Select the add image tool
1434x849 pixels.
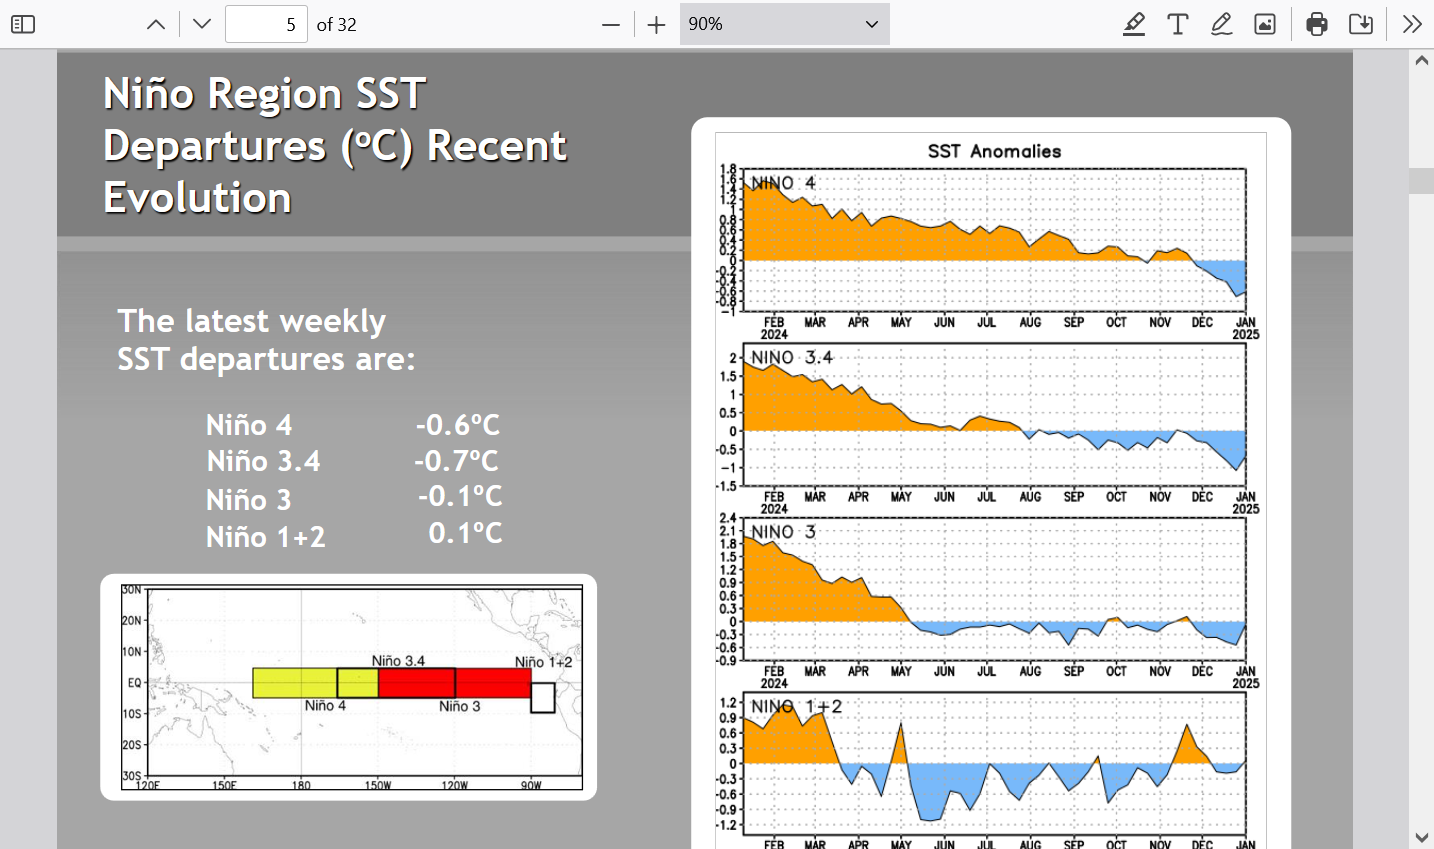(x=1265, y=24)
